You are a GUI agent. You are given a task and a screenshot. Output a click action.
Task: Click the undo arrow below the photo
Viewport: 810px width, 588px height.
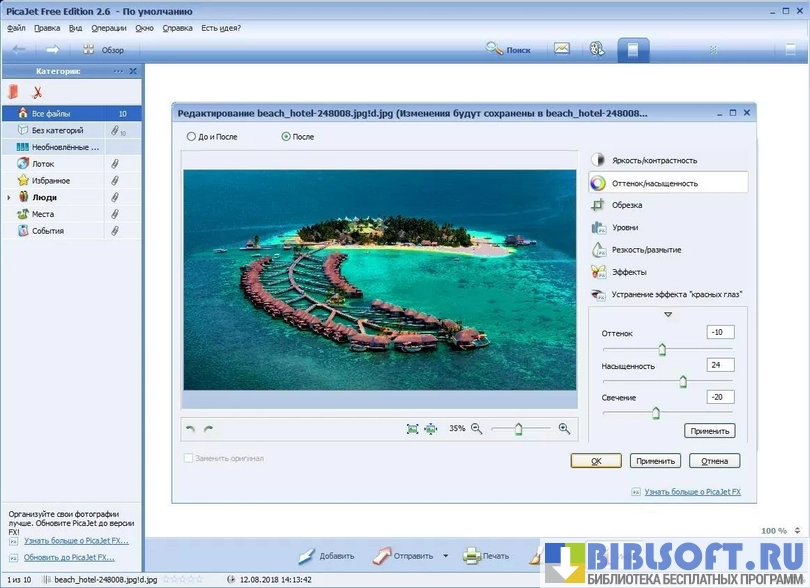[191, 429]
